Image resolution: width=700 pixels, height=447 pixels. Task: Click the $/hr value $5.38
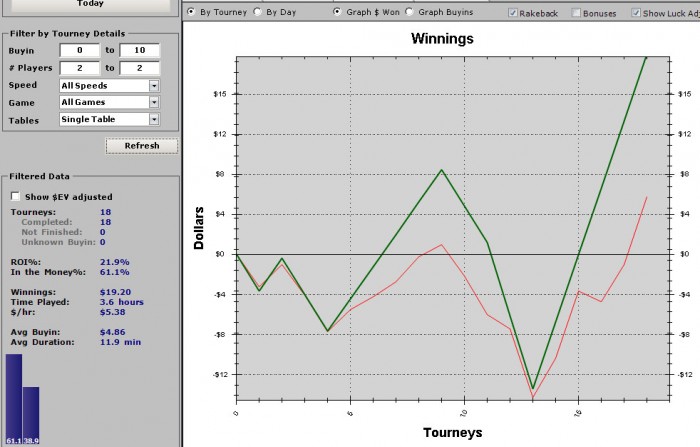click(112, 312)
